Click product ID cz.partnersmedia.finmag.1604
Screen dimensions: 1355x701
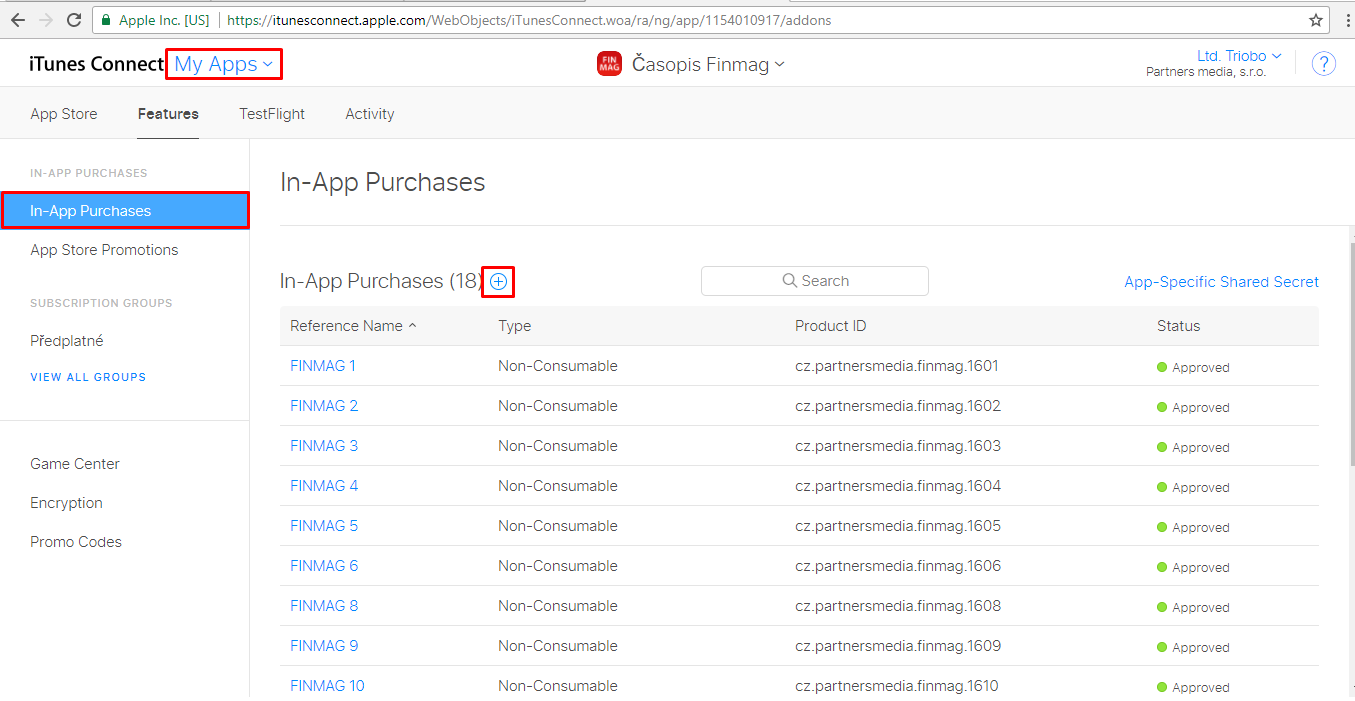coord(898,486)
